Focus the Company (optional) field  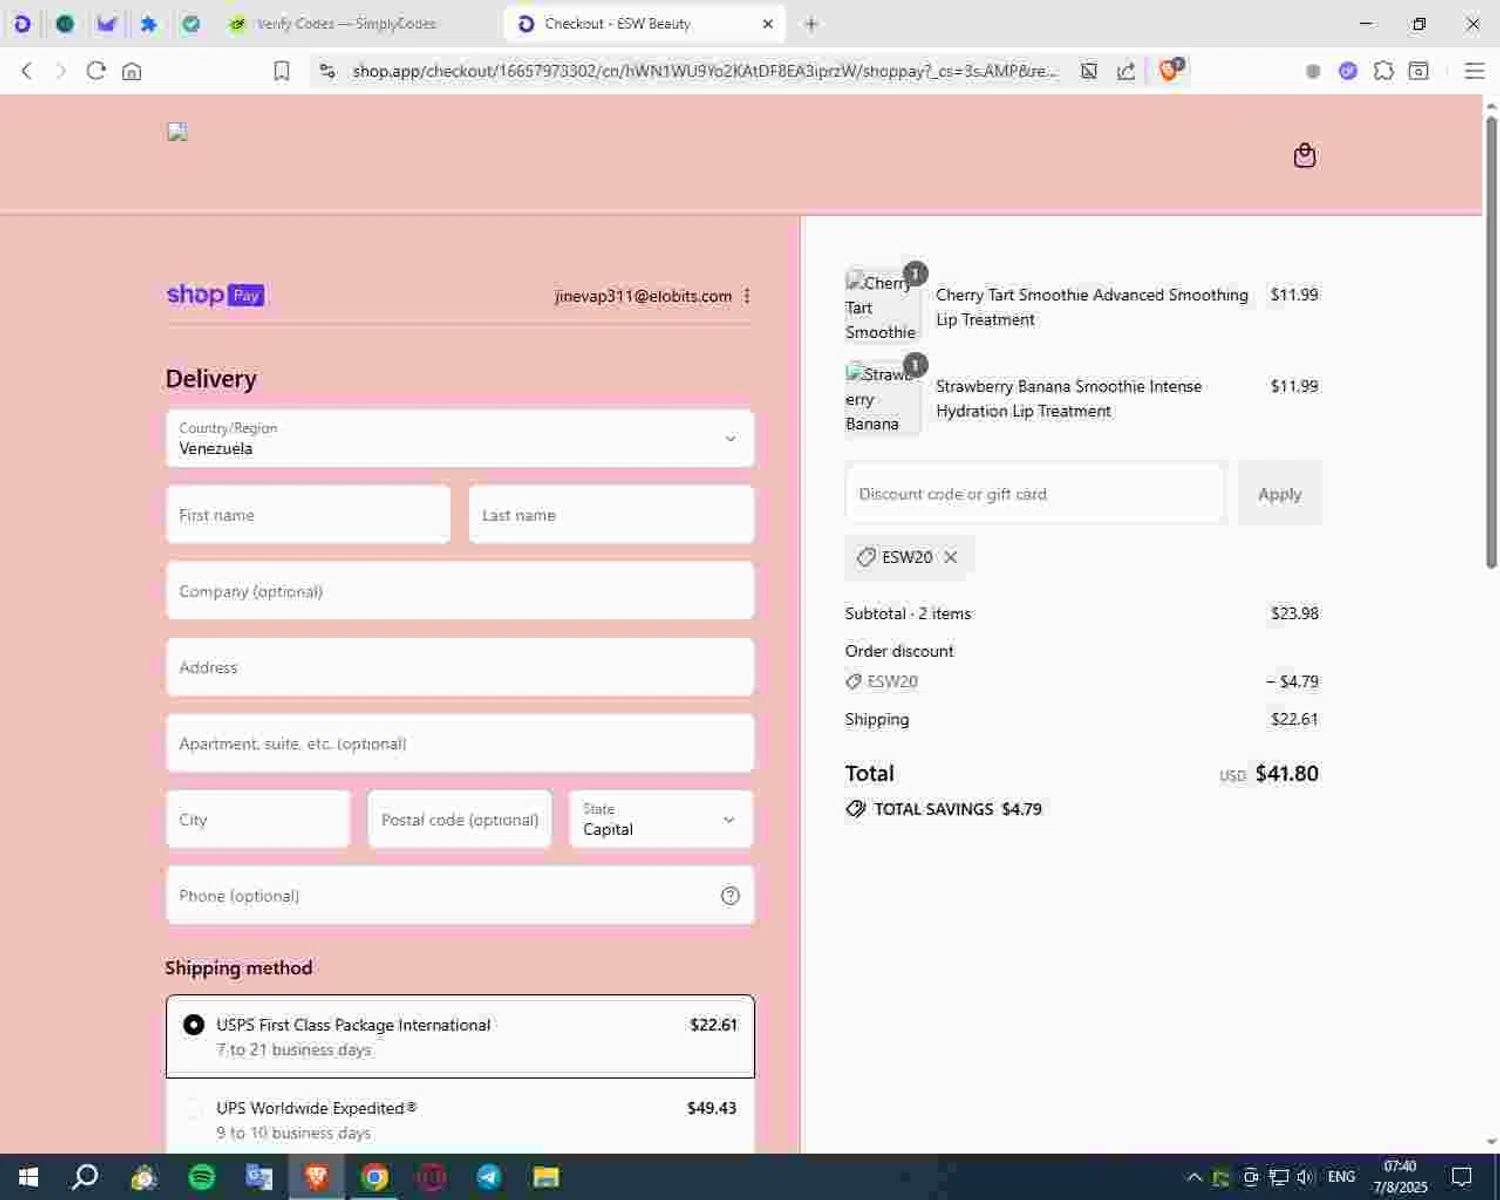click(x=460, y=591)
